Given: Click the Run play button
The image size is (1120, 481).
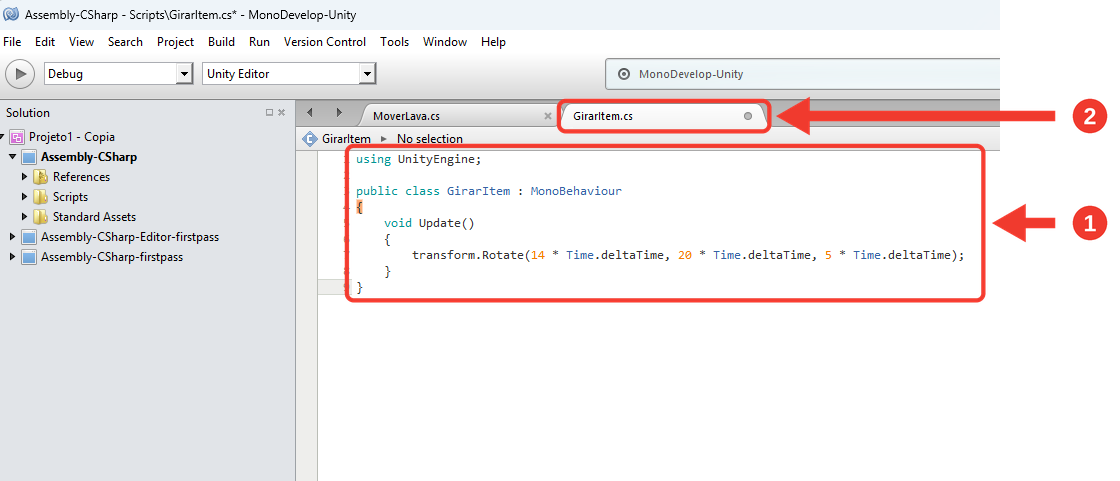Looking at the screenshot, I should (20, 74).
